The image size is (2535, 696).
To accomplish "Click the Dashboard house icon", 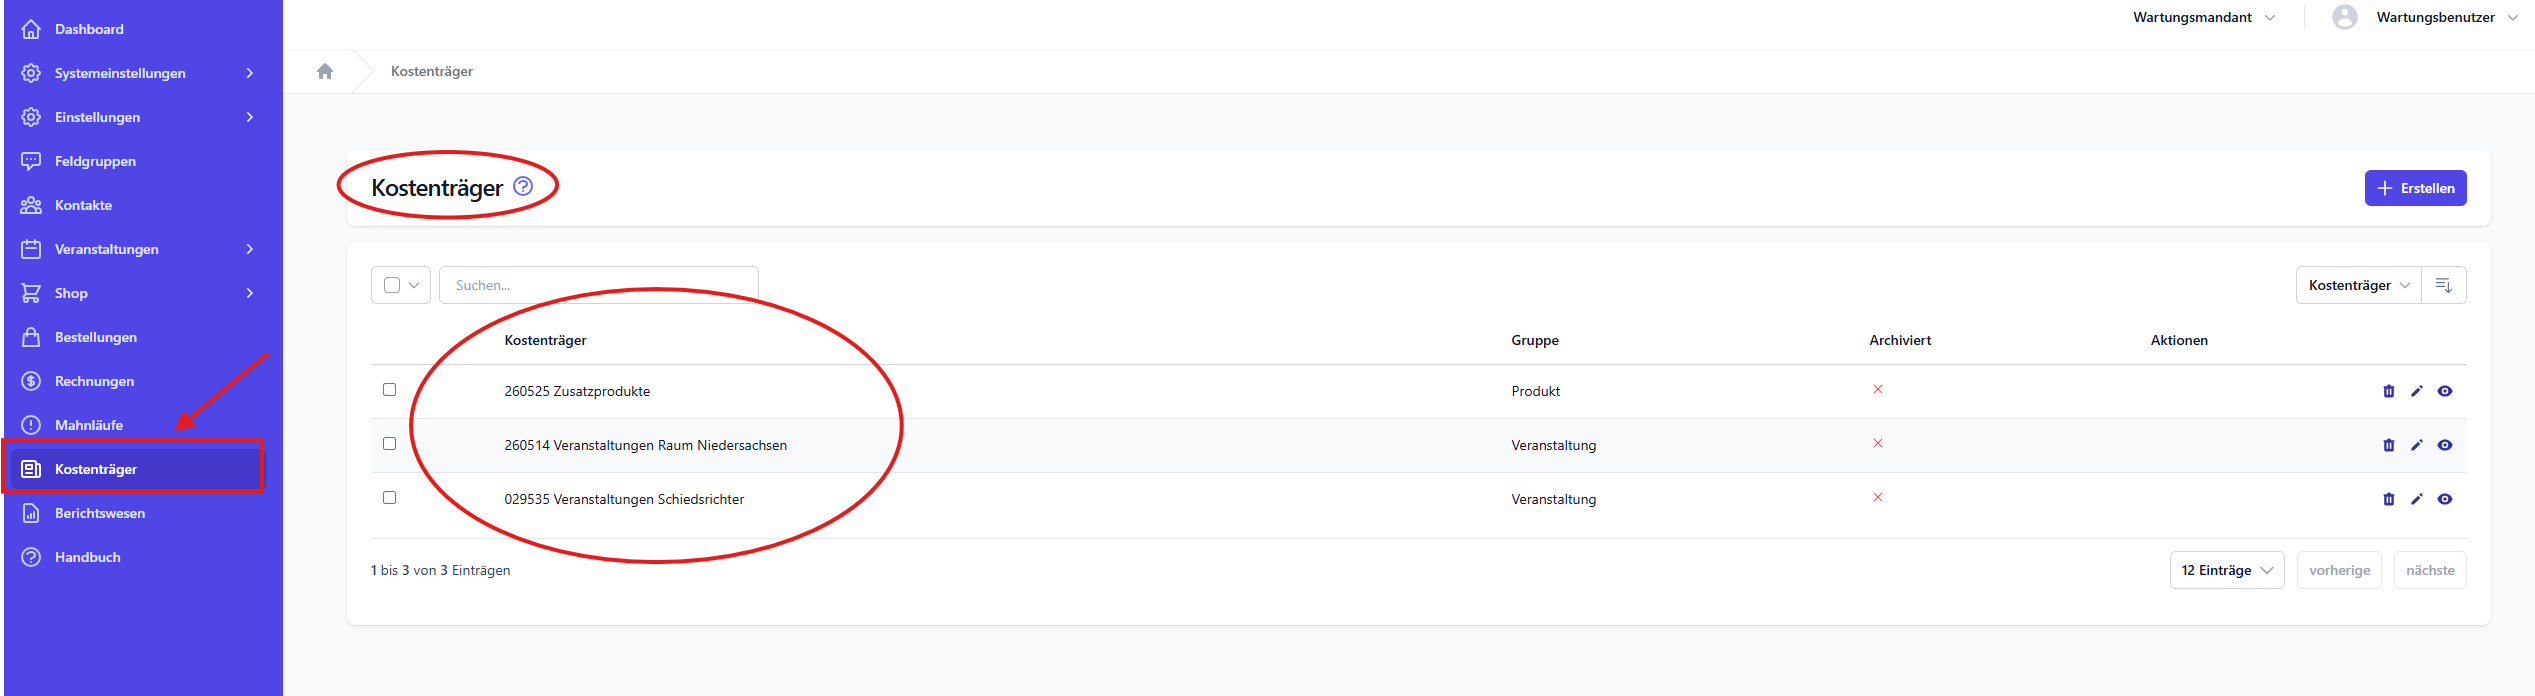I will tap(31, 29).
